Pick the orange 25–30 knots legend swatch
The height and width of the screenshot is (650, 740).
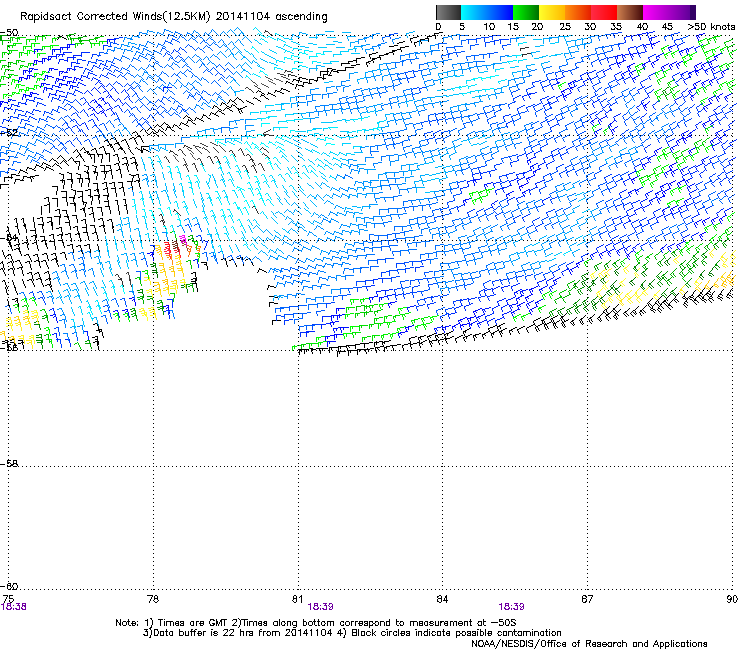click(x=578, y=12)
